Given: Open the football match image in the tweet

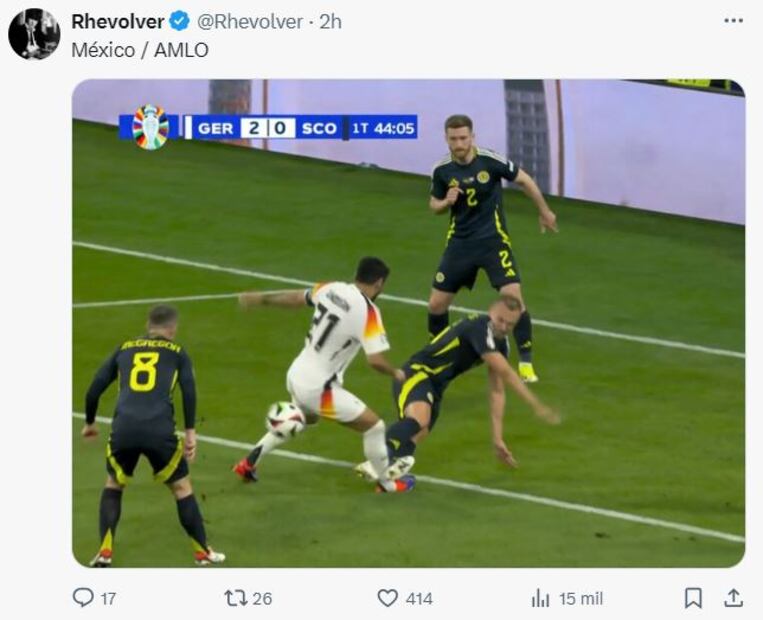Looking at the screenshot, I should (408, 323).
